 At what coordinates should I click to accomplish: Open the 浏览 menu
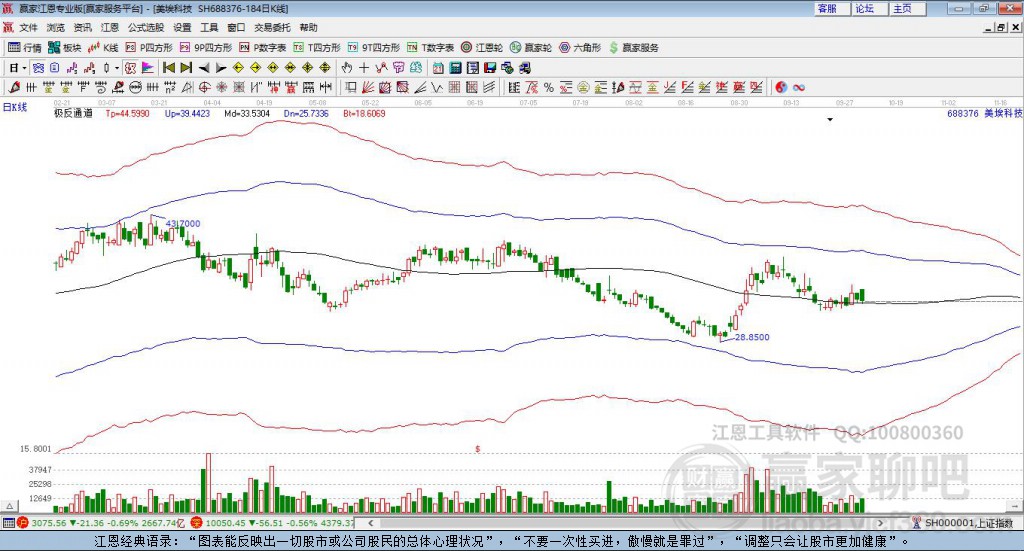point(56,27)
